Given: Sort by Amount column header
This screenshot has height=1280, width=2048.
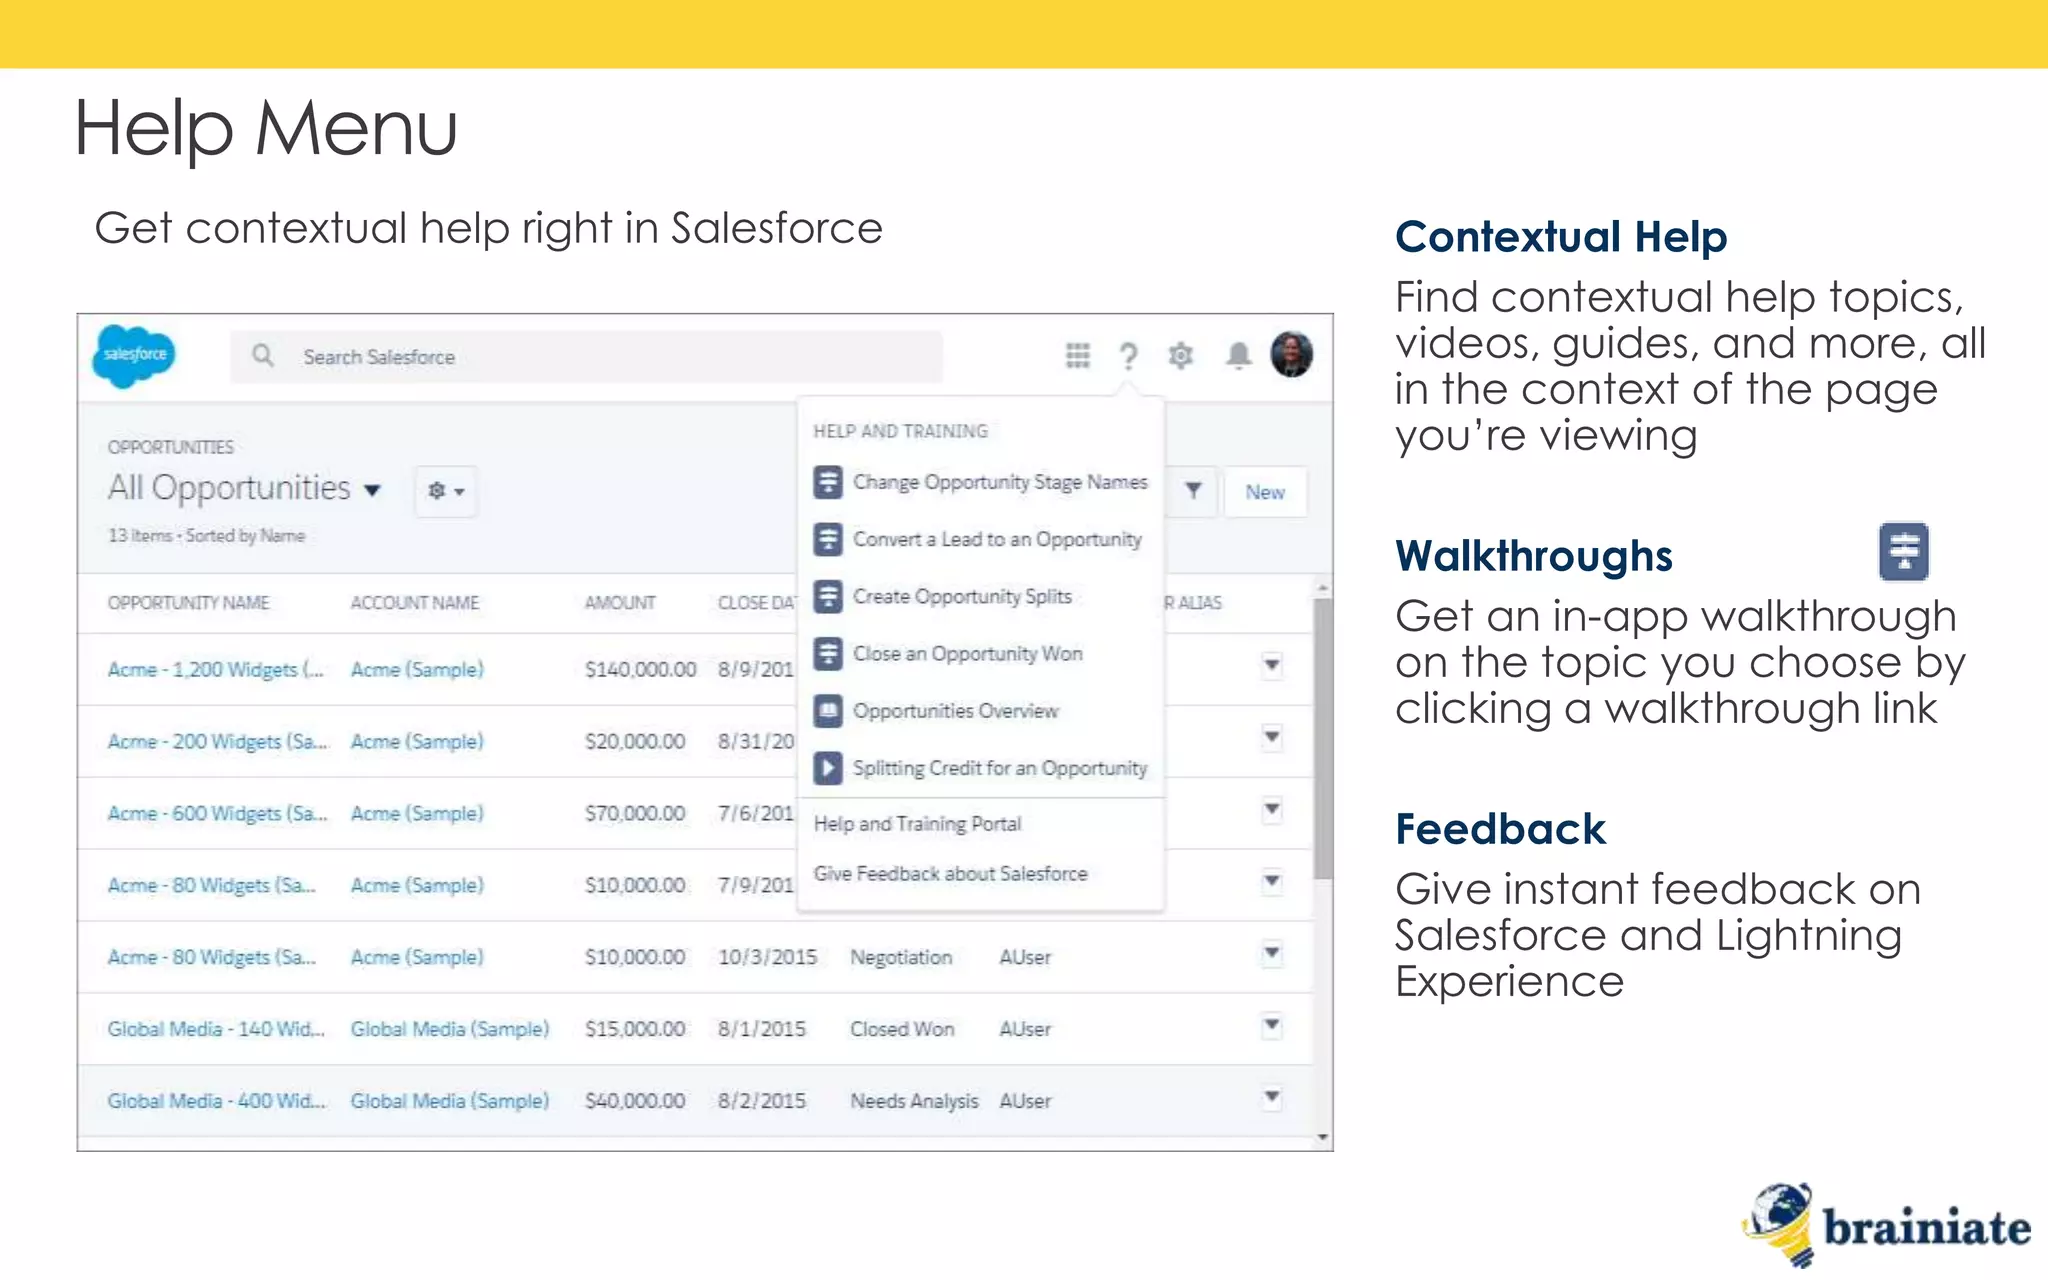Looking at the screenshot, I should 620,603.
